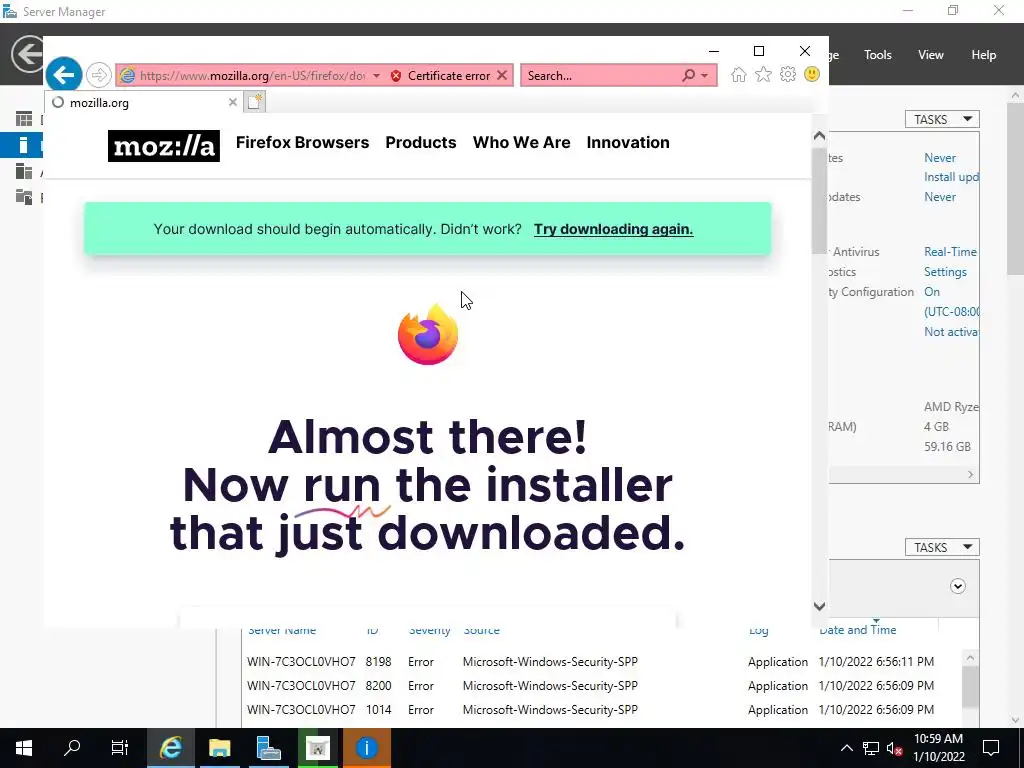Click the web page scroll down arrow

point(819,606)
